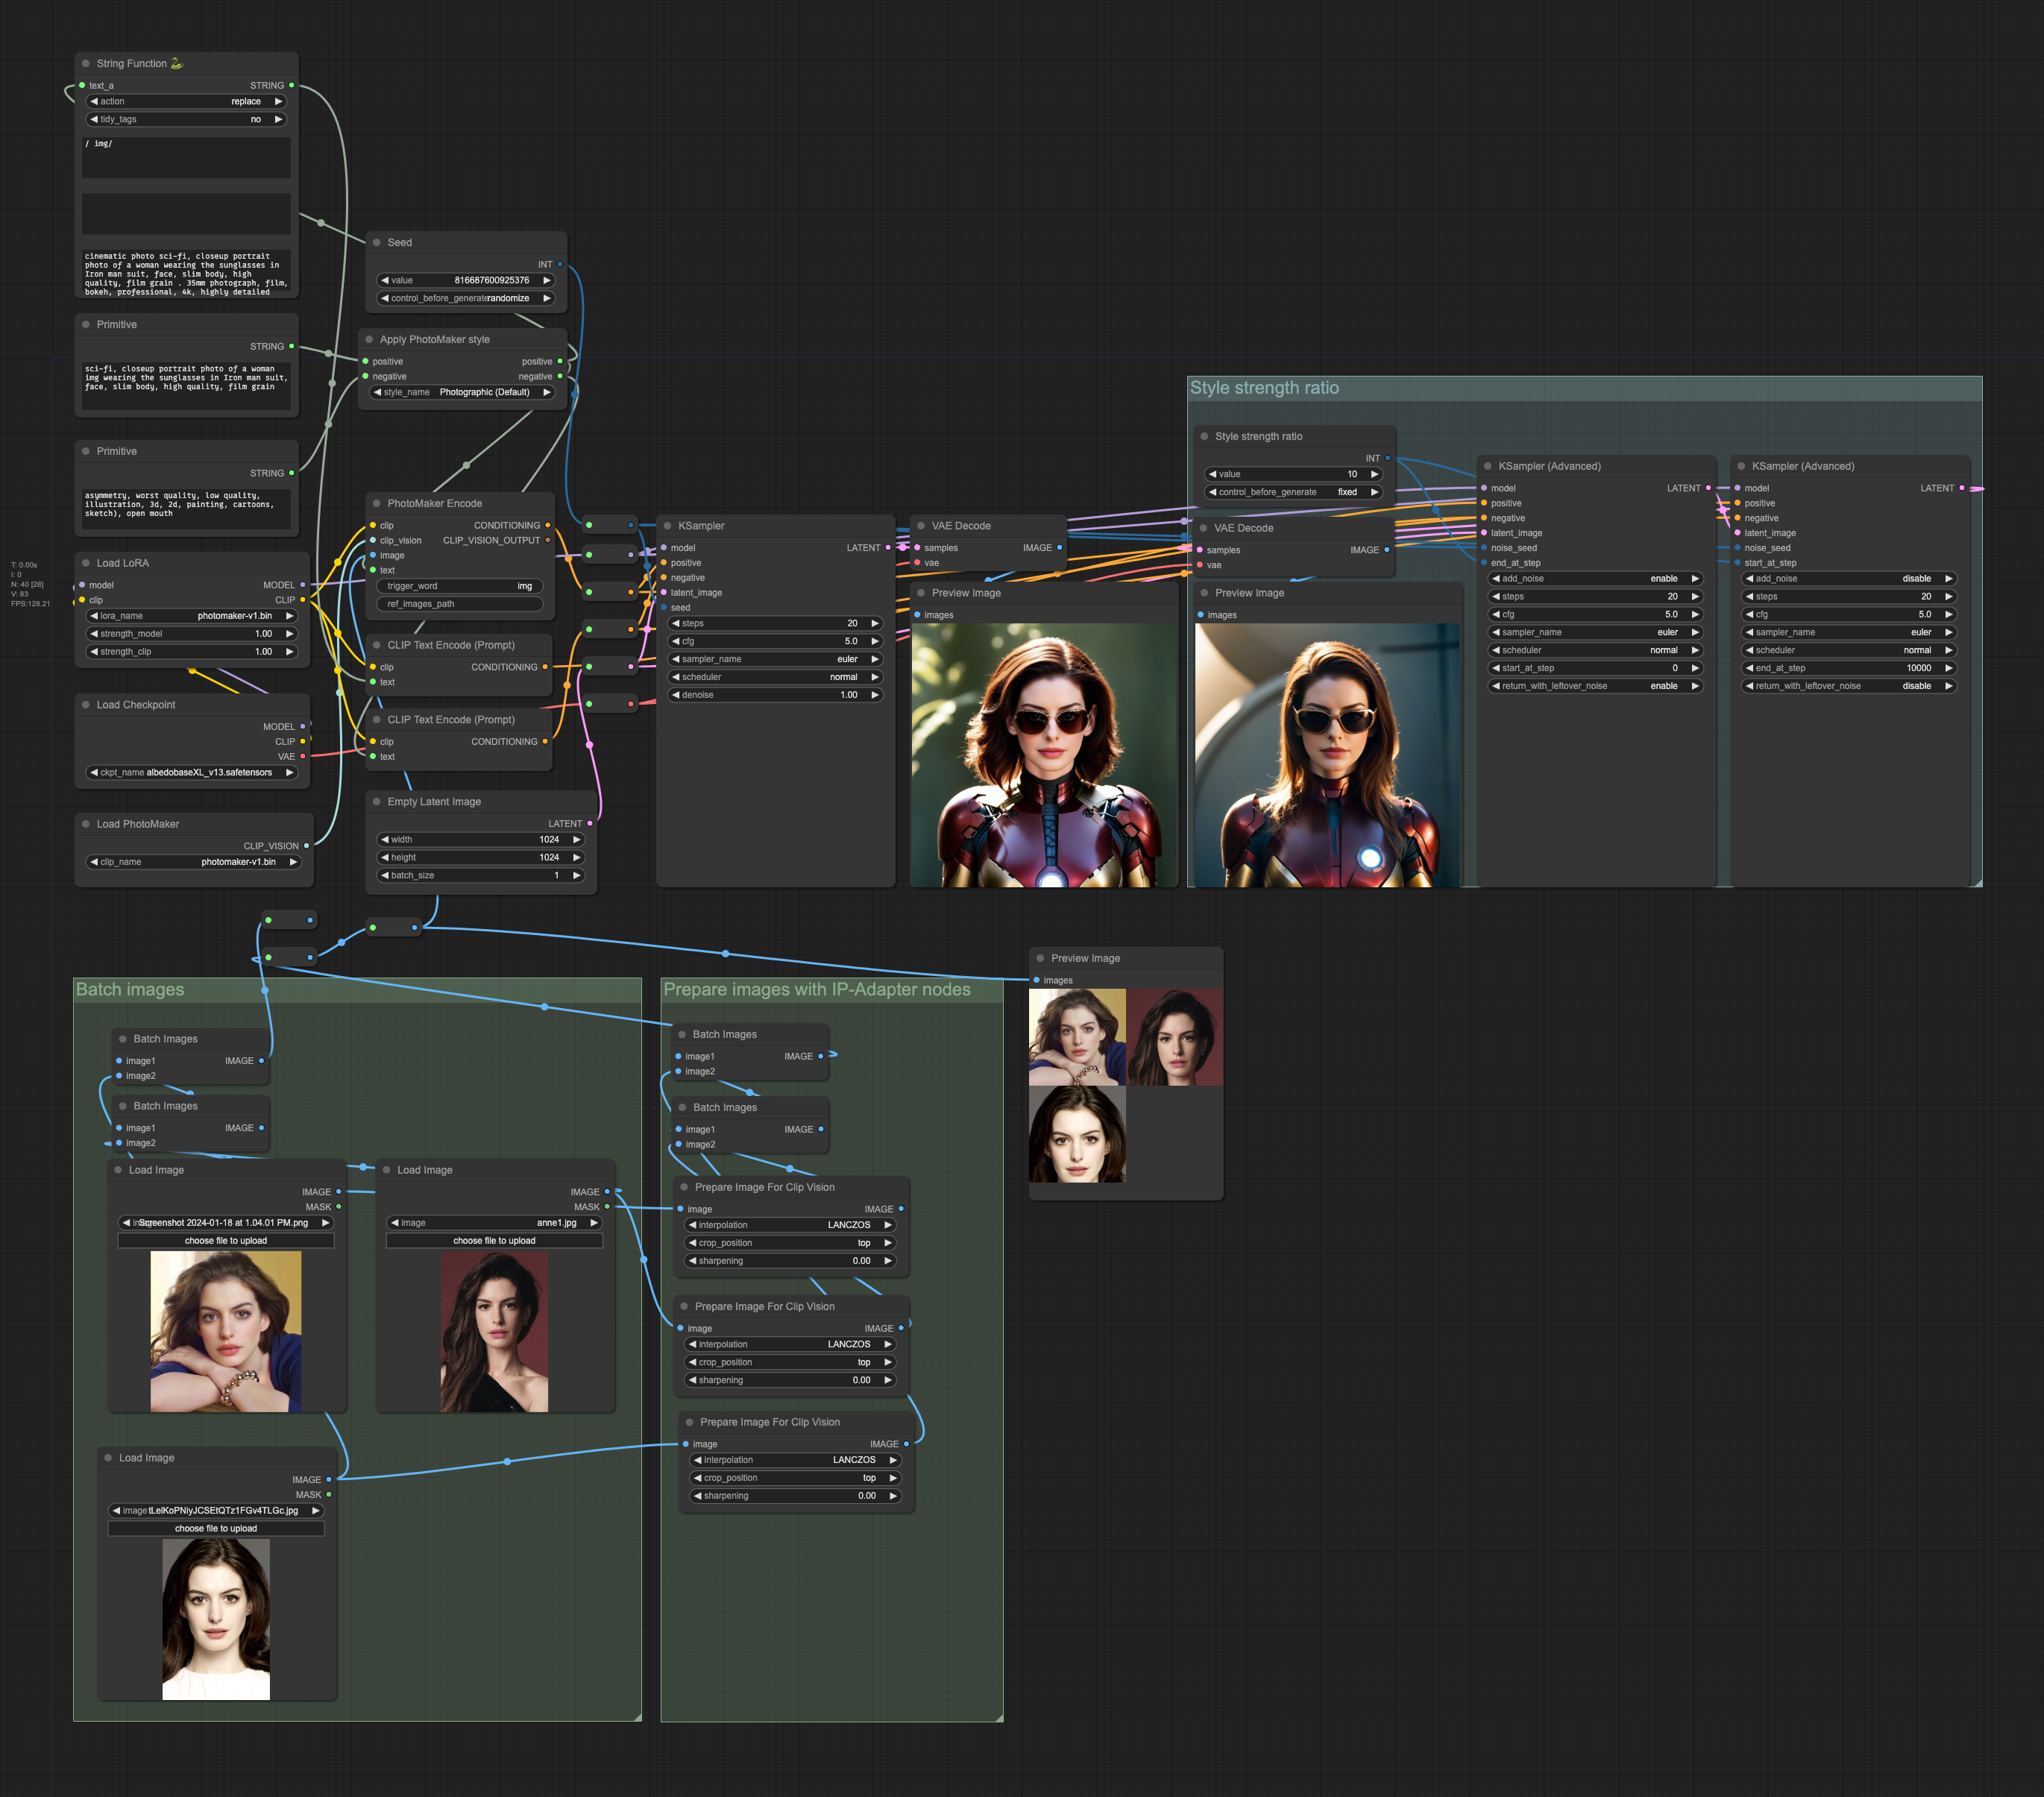2044x1797 pixels.
Task: Click choose file to upload under tLeIKoPNiyJCSEtQTz1FGv4TLGc.jpg
Action: coord(216,1528)
